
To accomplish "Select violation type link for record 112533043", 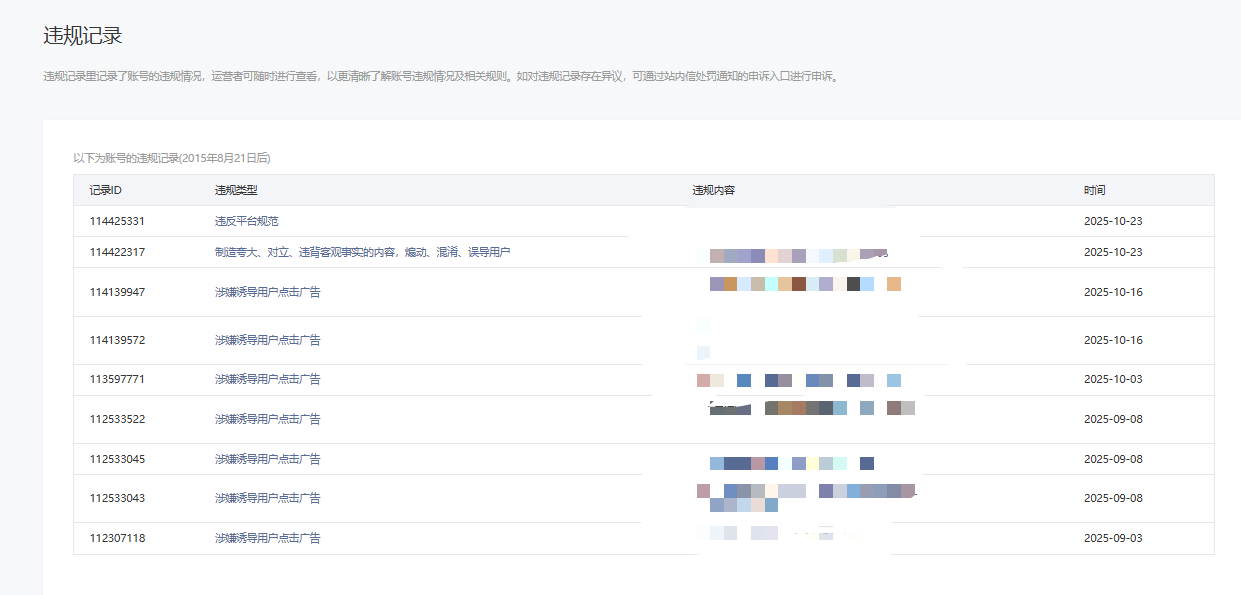I will pyautogui.click(x=267, y=498).
